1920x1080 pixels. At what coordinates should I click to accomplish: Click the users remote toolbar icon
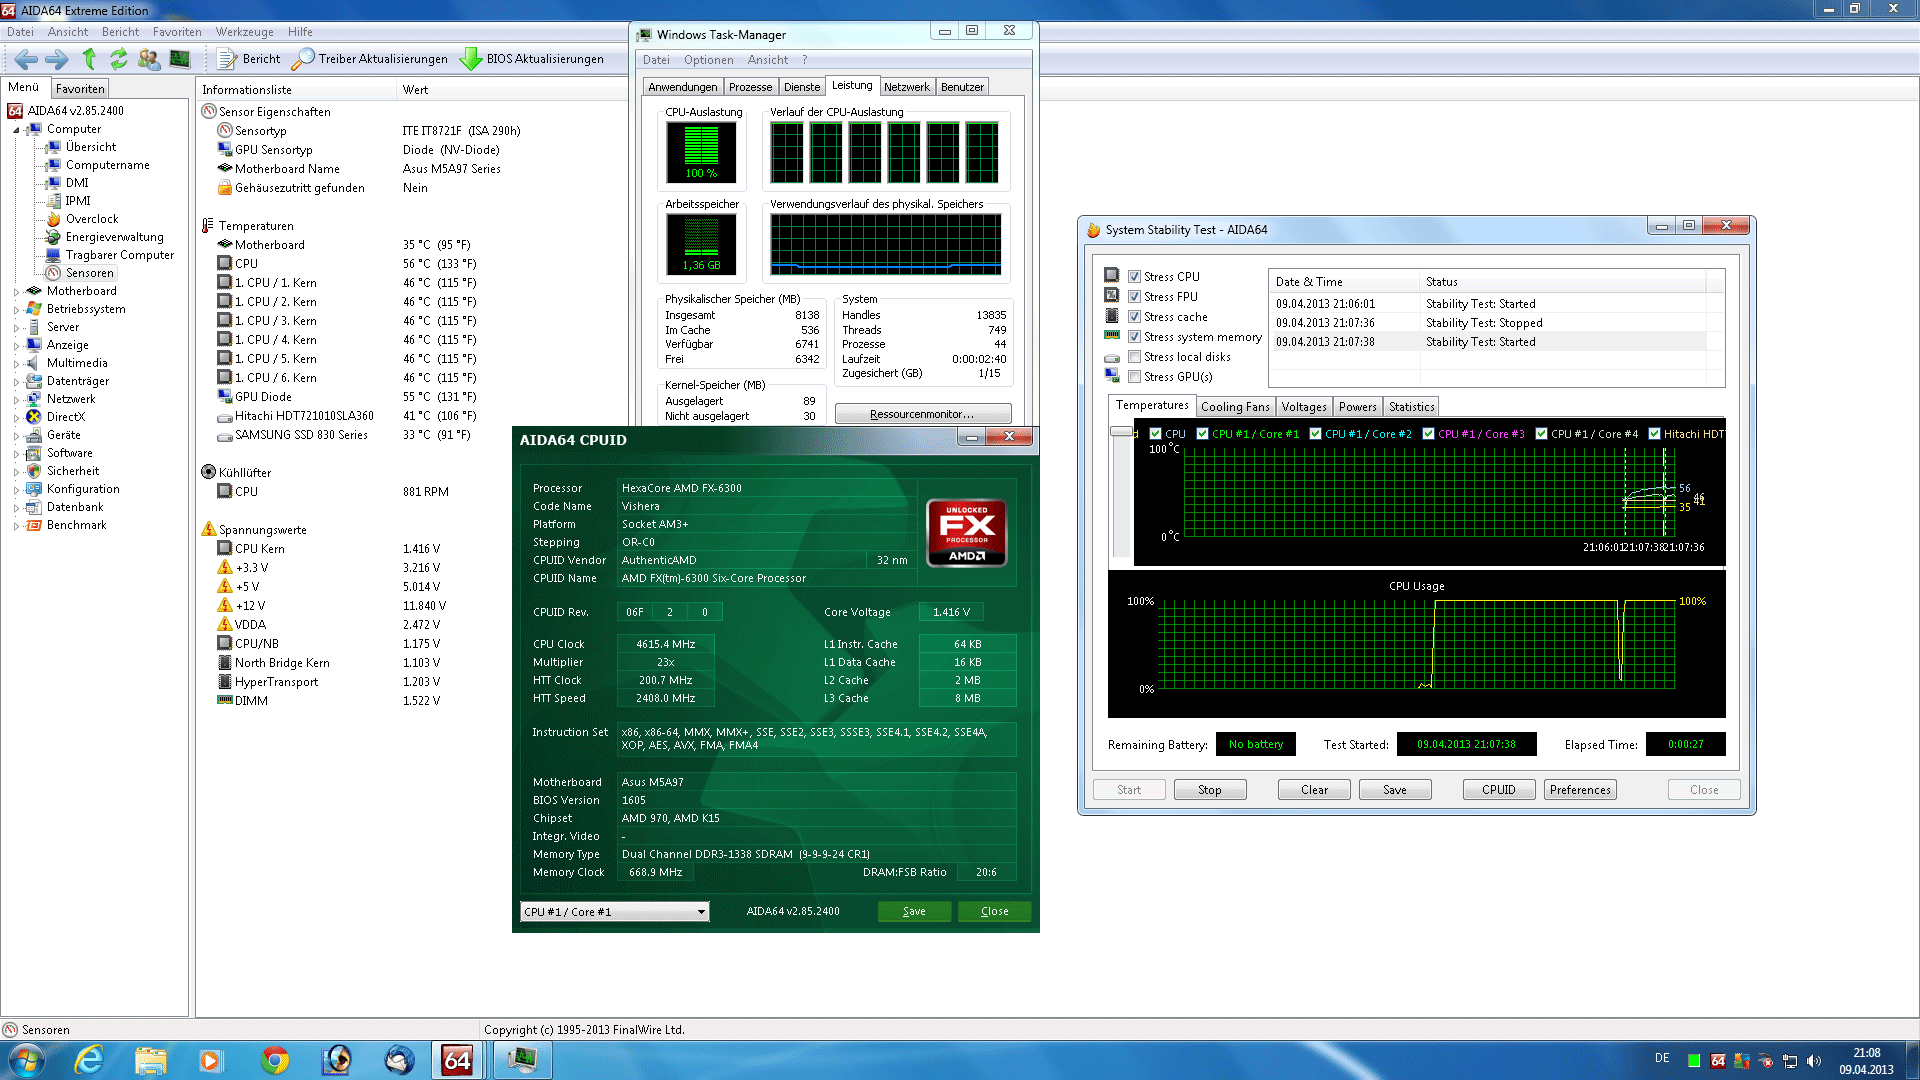(149, 59)
